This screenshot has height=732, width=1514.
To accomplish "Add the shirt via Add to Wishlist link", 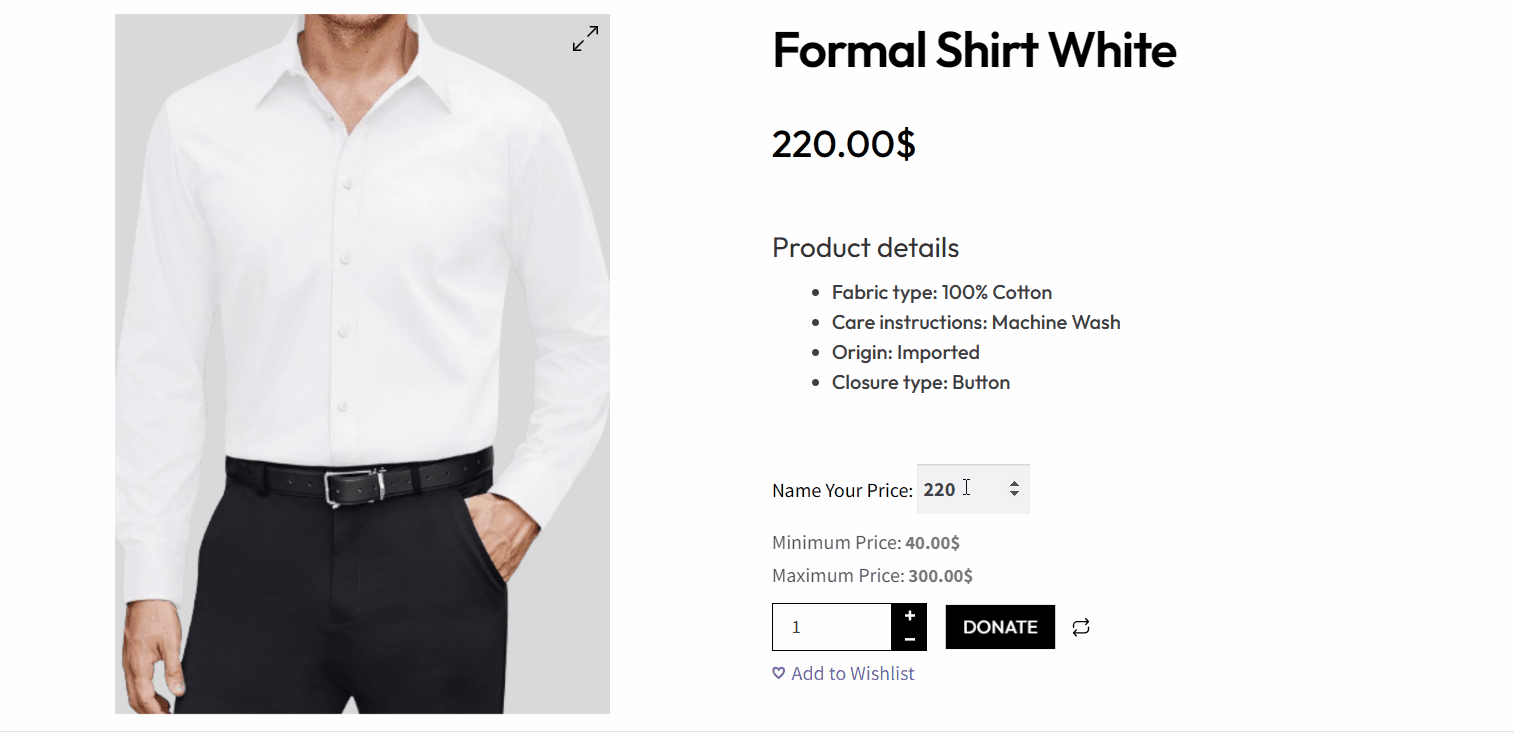I will click(x=852, y=673).
